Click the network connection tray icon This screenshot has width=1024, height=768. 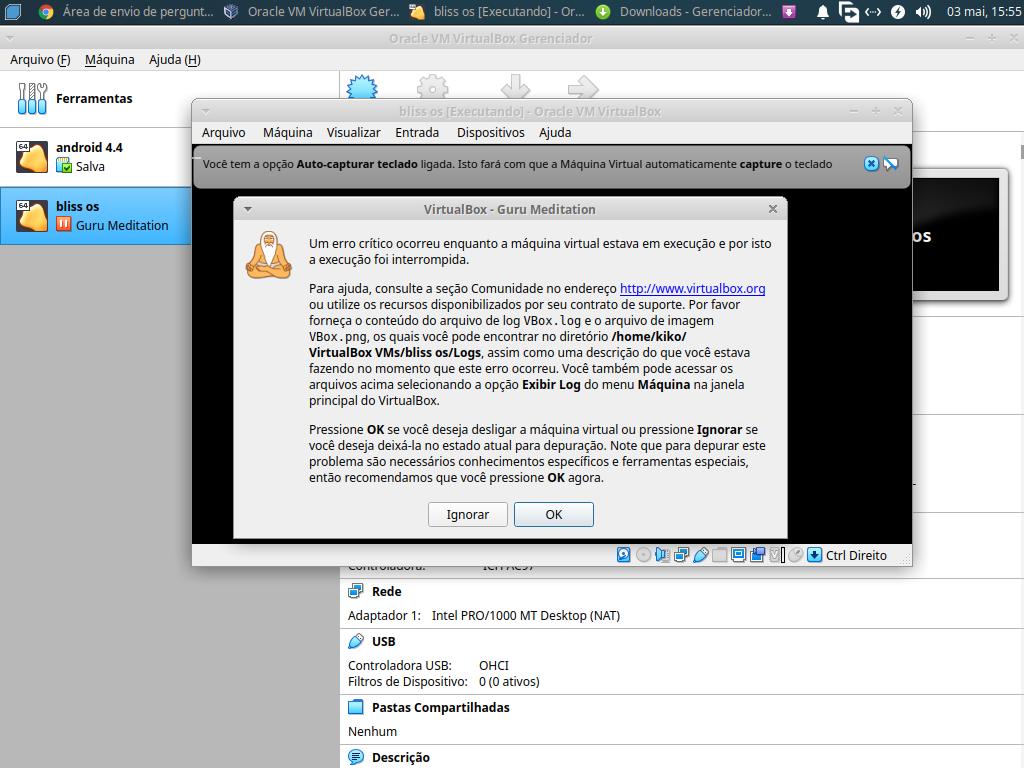point(872,12)
